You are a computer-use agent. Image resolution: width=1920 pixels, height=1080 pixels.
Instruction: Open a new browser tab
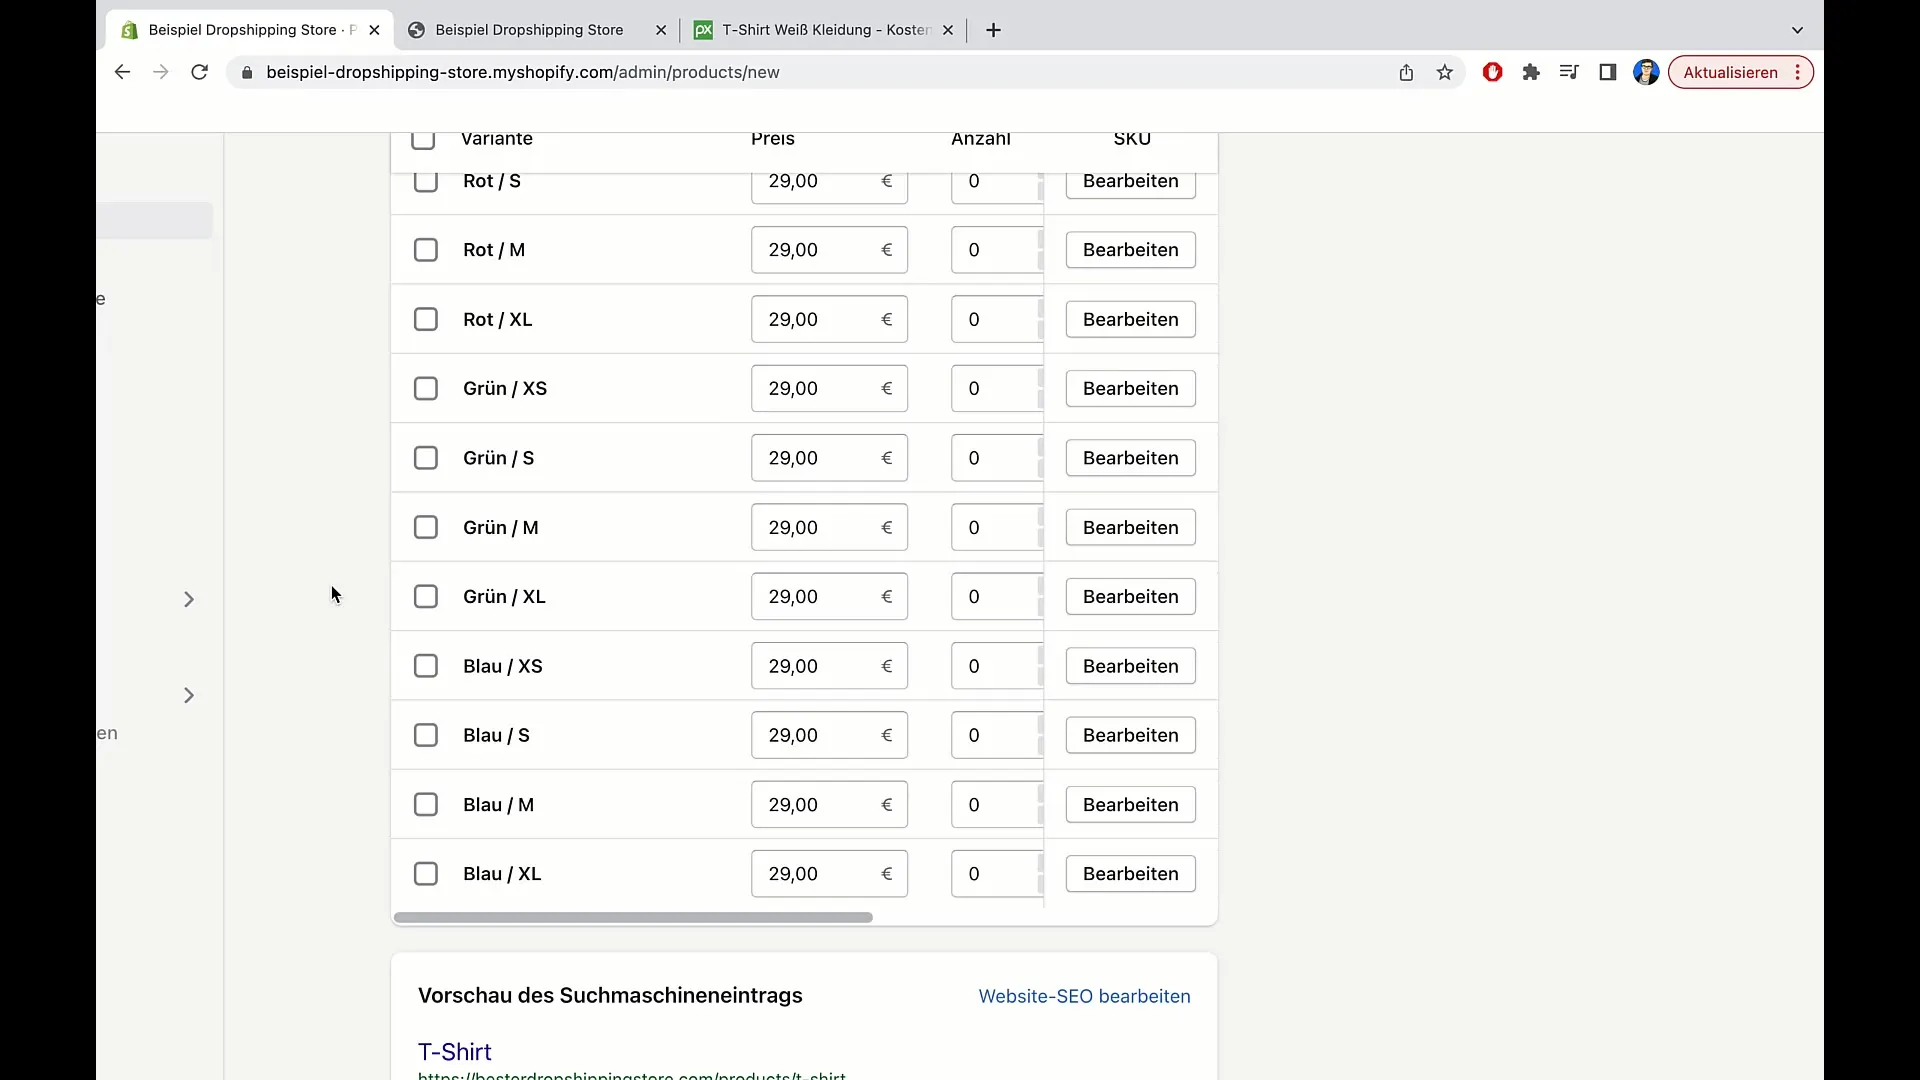[x=993, y=30]
